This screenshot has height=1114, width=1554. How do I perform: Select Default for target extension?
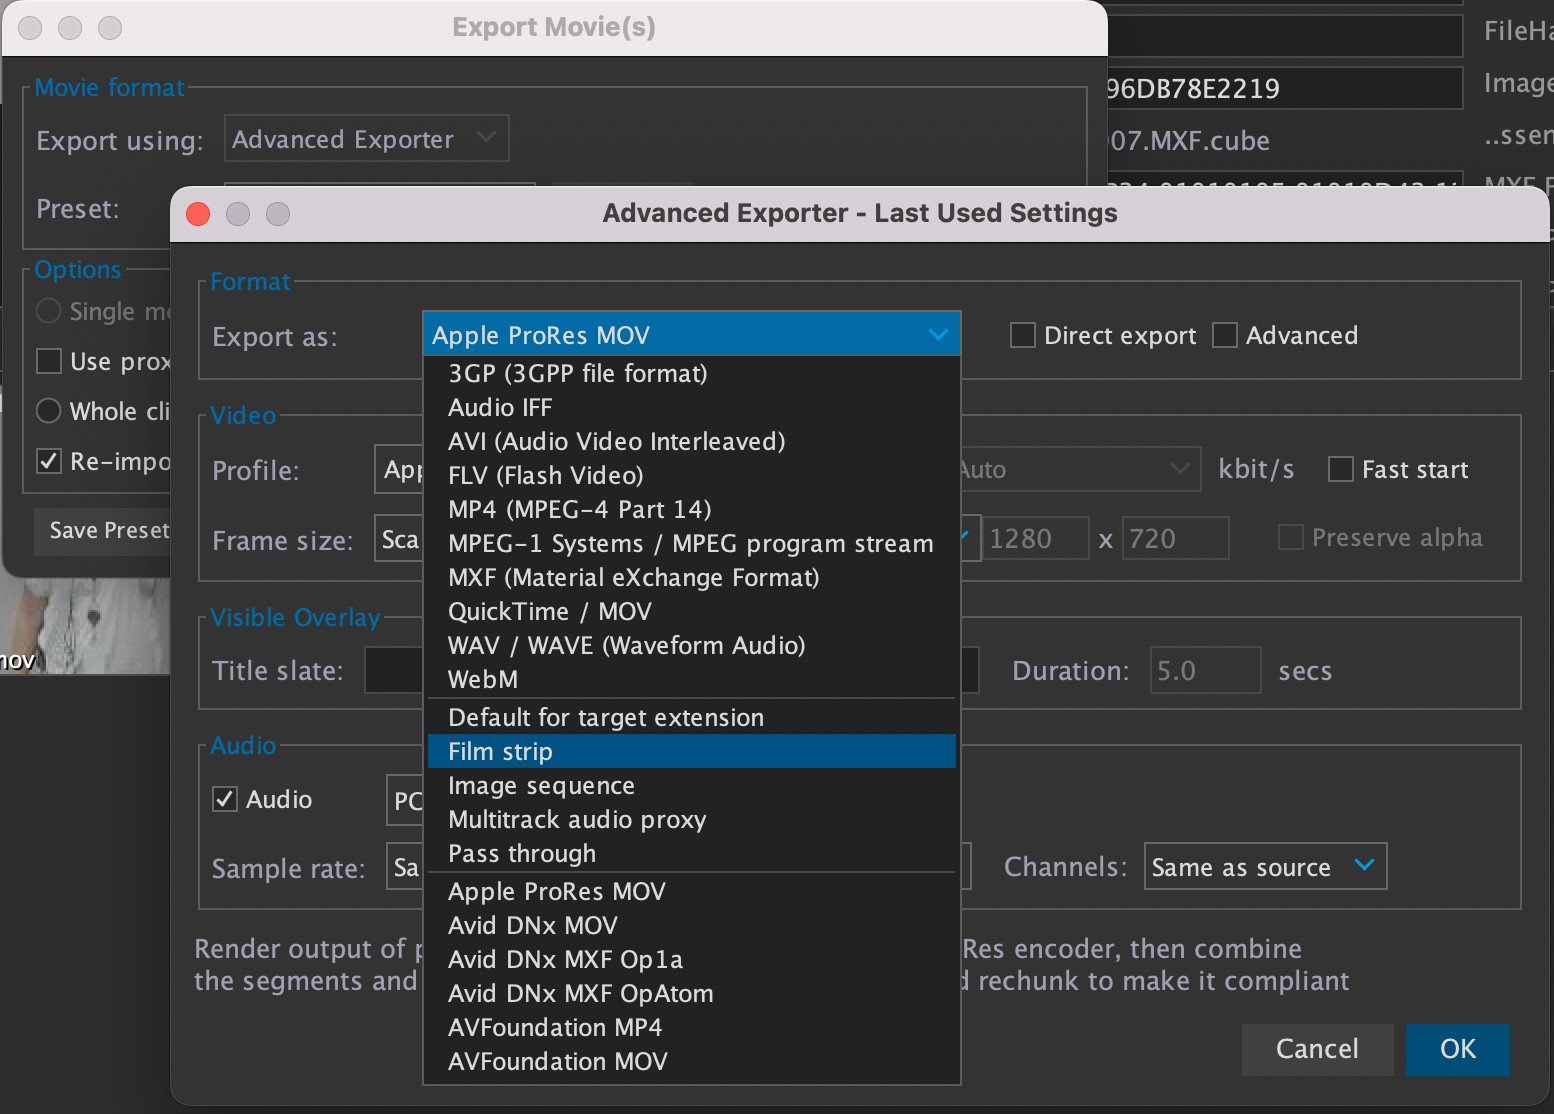691,717
